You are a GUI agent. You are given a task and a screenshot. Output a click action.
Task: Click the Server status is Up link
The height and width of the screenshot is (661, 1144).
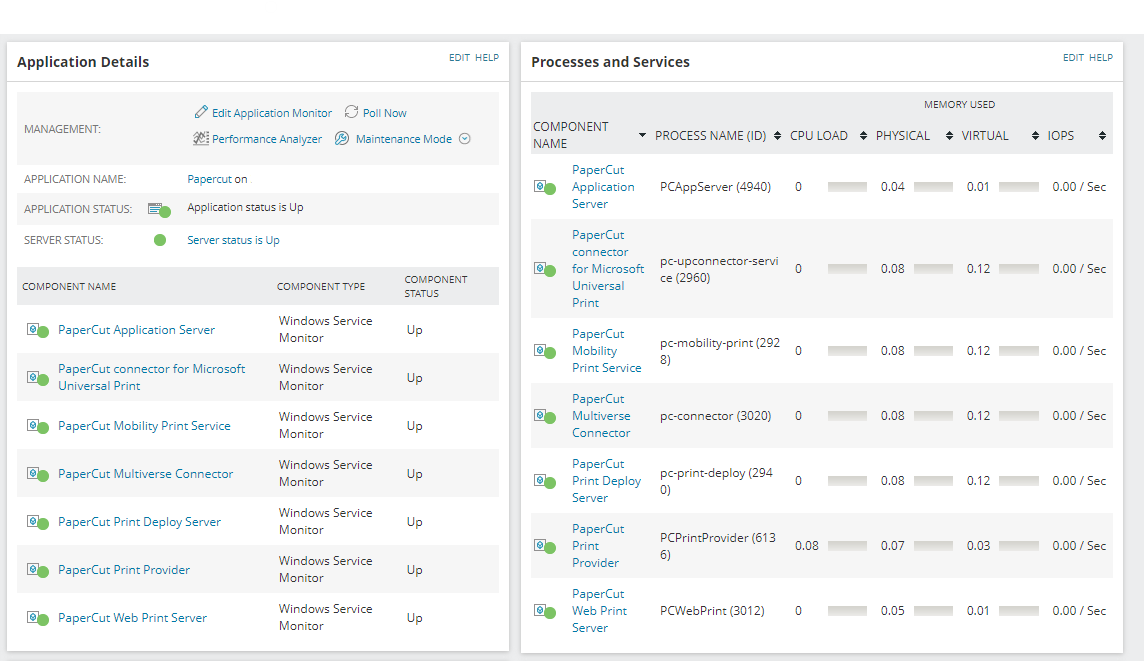tap(233, 240)
